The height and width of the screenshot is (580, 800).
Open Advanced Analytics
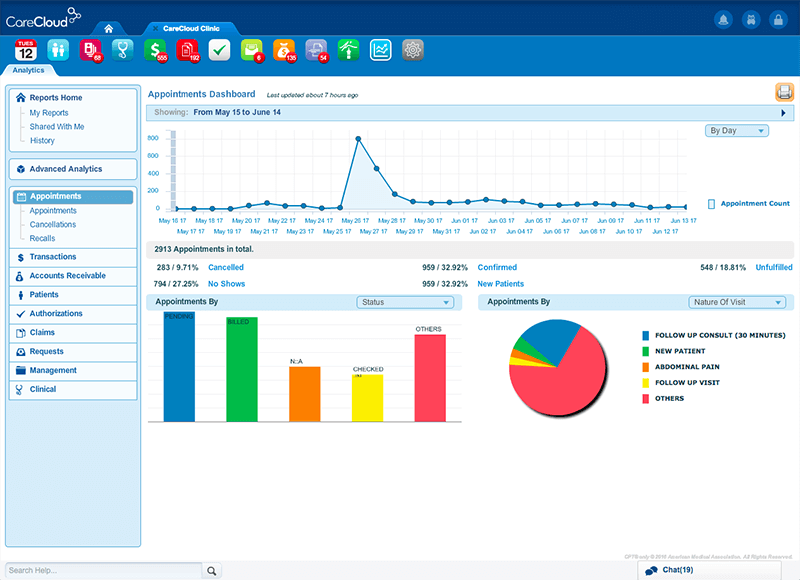pos(73,169)
